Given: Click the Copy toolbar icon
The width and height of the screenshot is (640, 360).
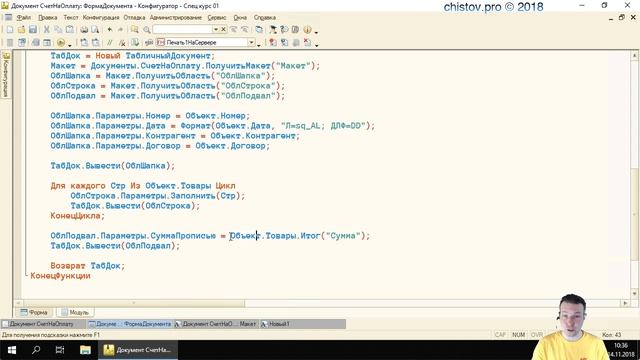Looking at the screenshot, I should 58,30.
